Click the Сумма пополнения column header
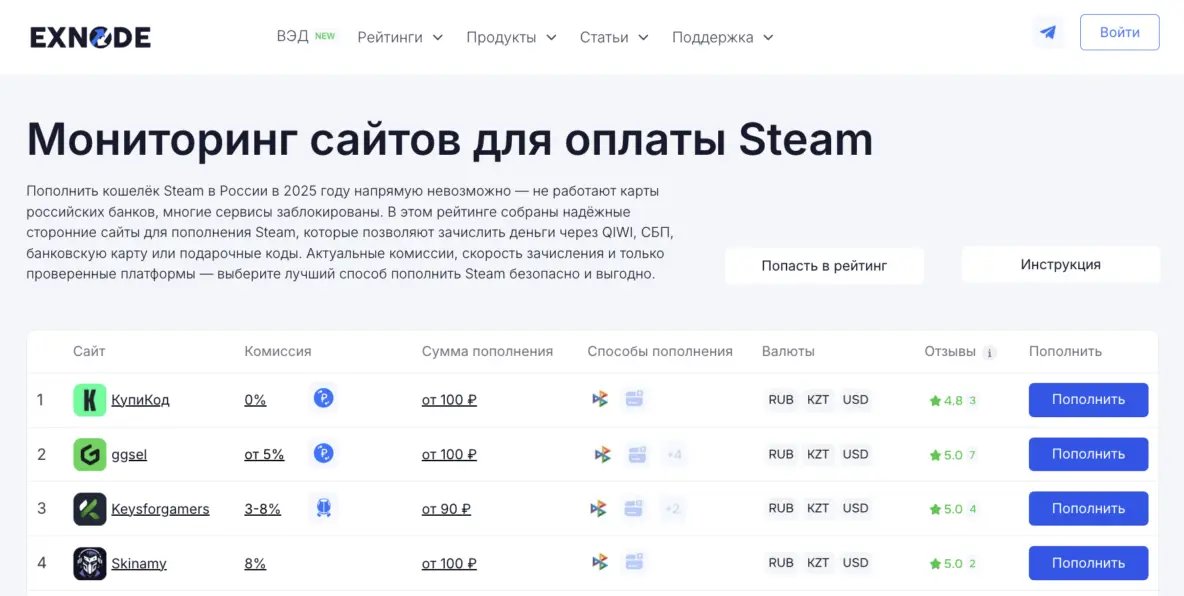The image size is (1184, 596). (487, 351)
